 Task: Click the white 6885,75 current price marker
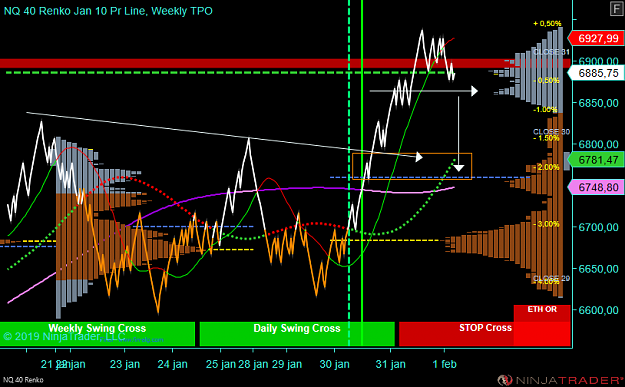point(596,73)
